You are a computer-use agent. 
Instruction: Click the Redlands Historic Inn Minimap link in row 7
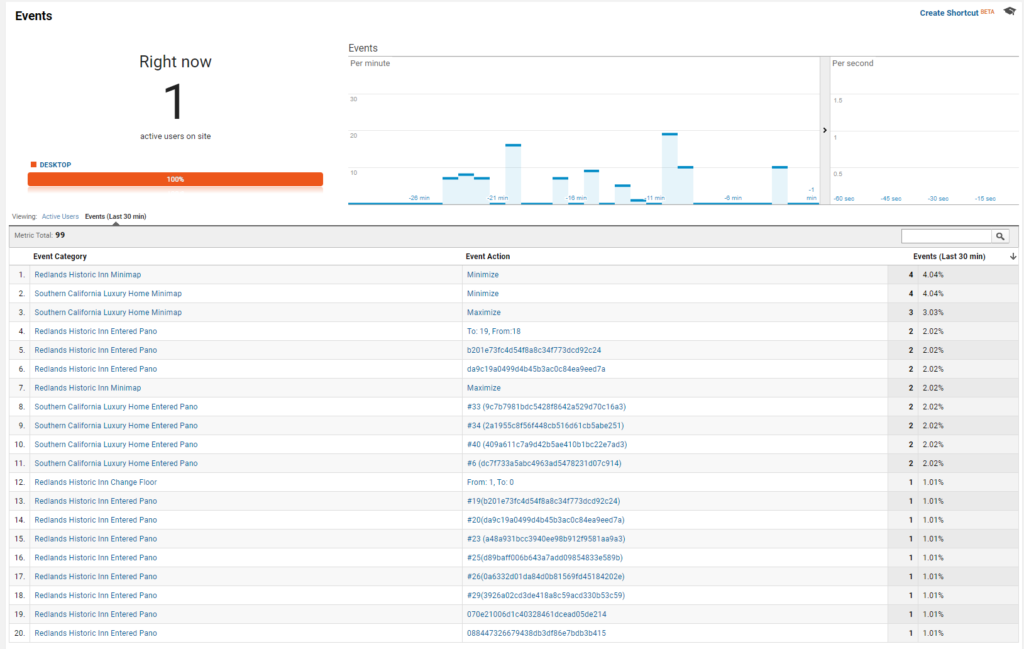[88, 388]
